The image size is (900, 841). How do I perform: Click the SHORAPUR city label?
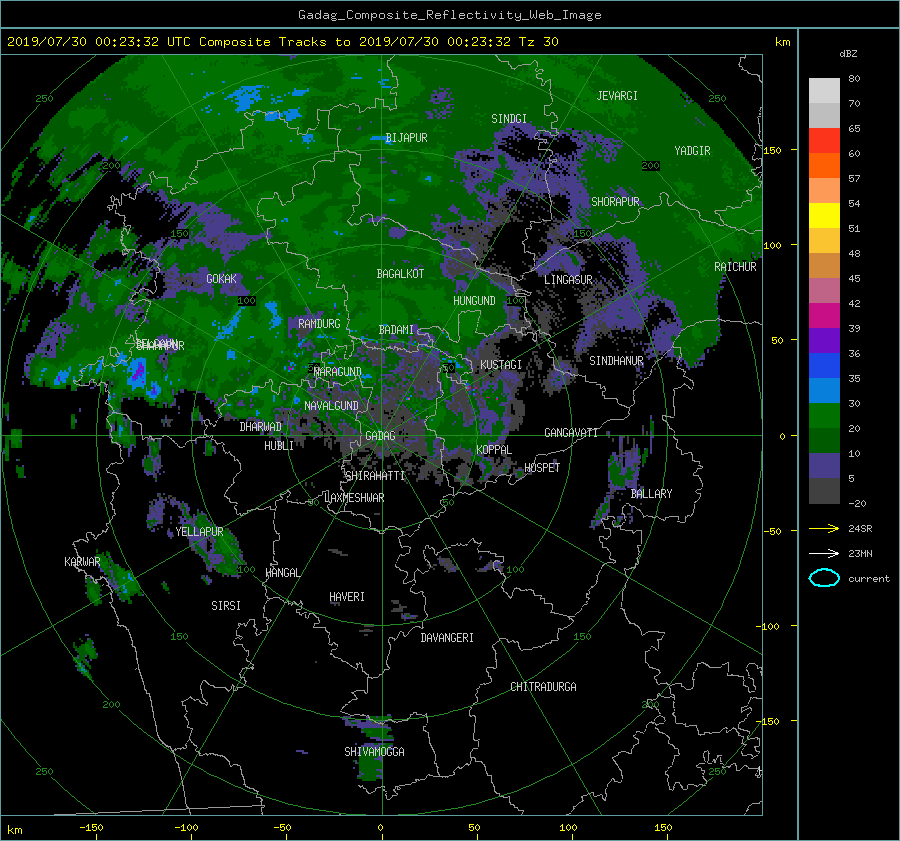615,202
